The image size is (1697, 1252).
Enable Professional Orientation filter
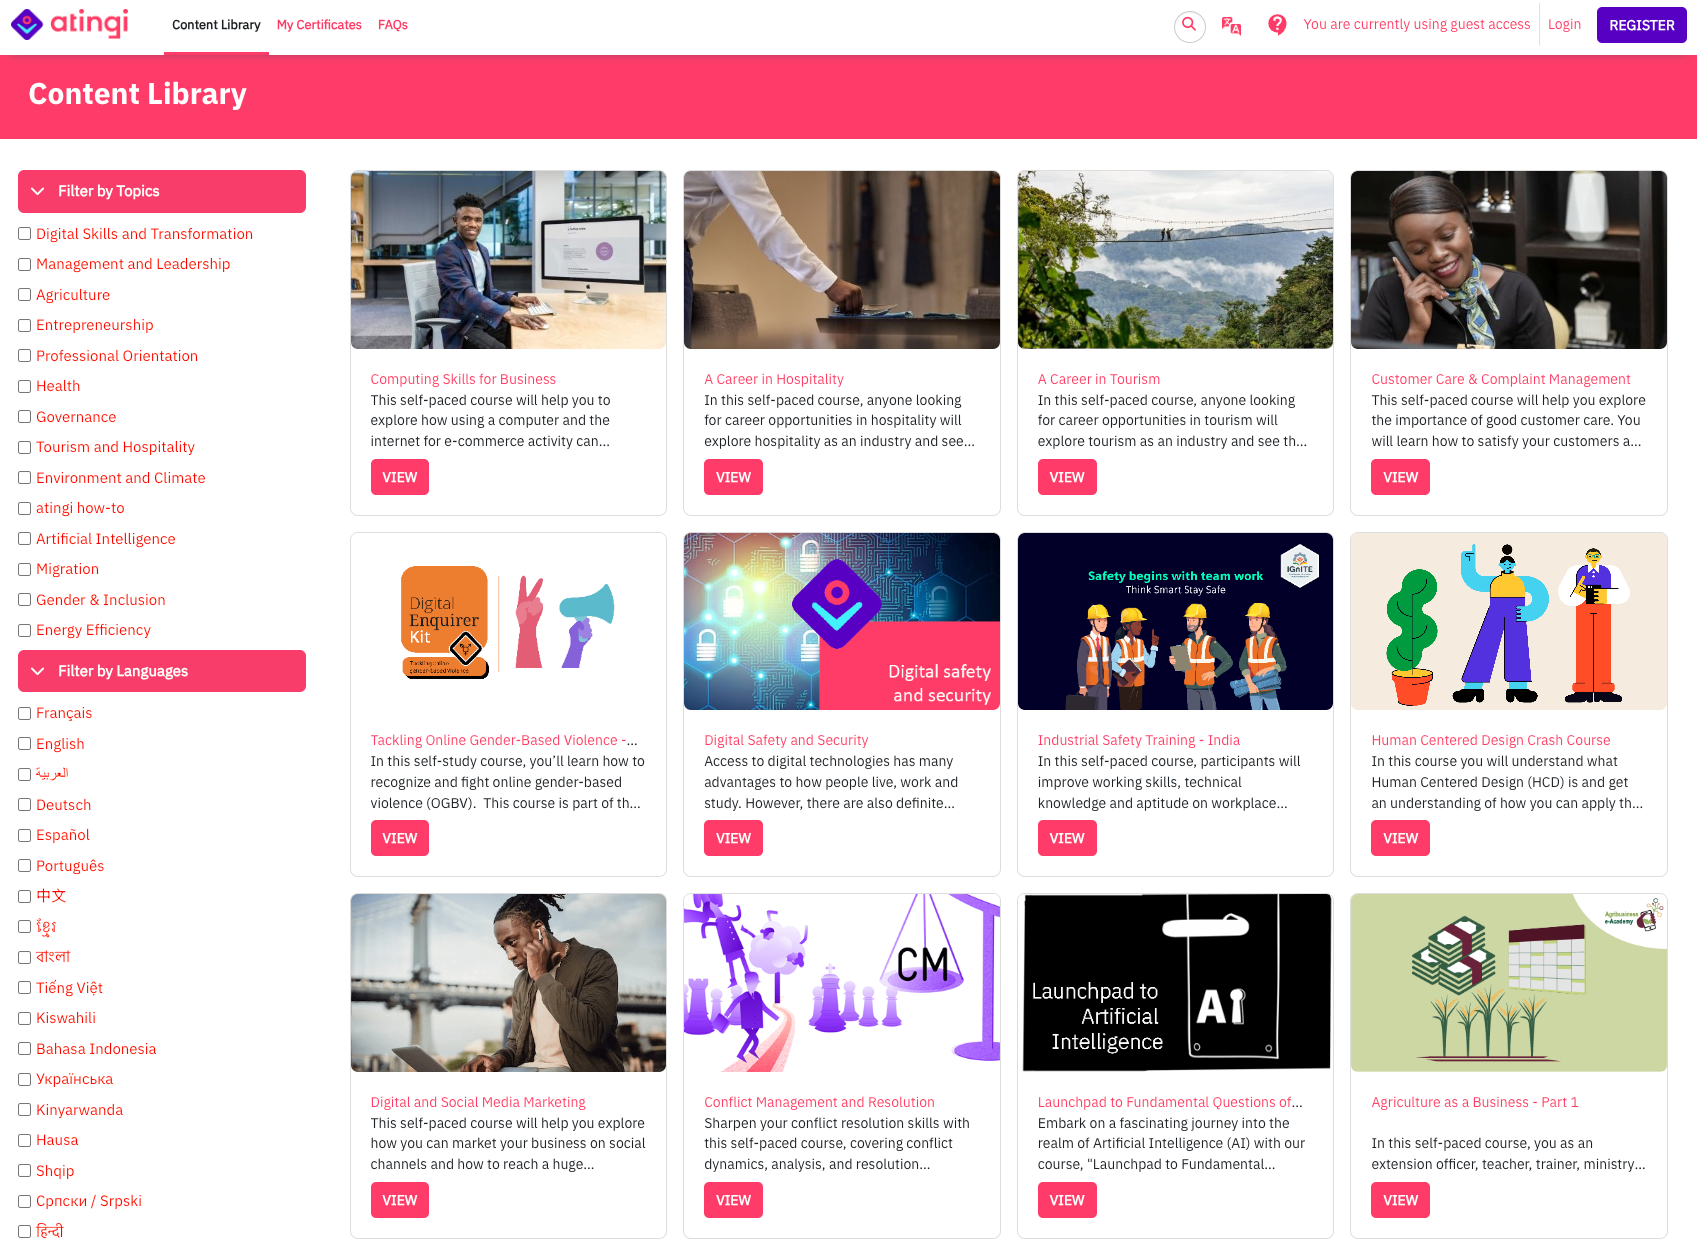pyautogui.click(x=25, y=356)
